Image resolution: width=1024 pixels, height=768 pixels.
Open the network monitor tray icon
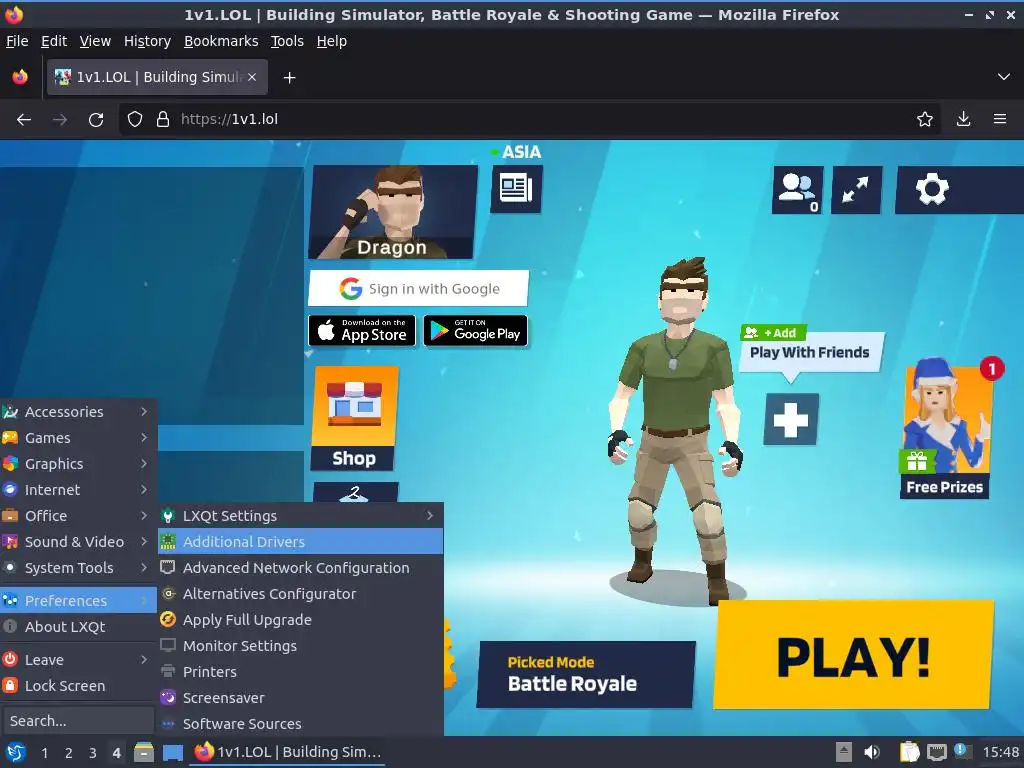point(937,752)
